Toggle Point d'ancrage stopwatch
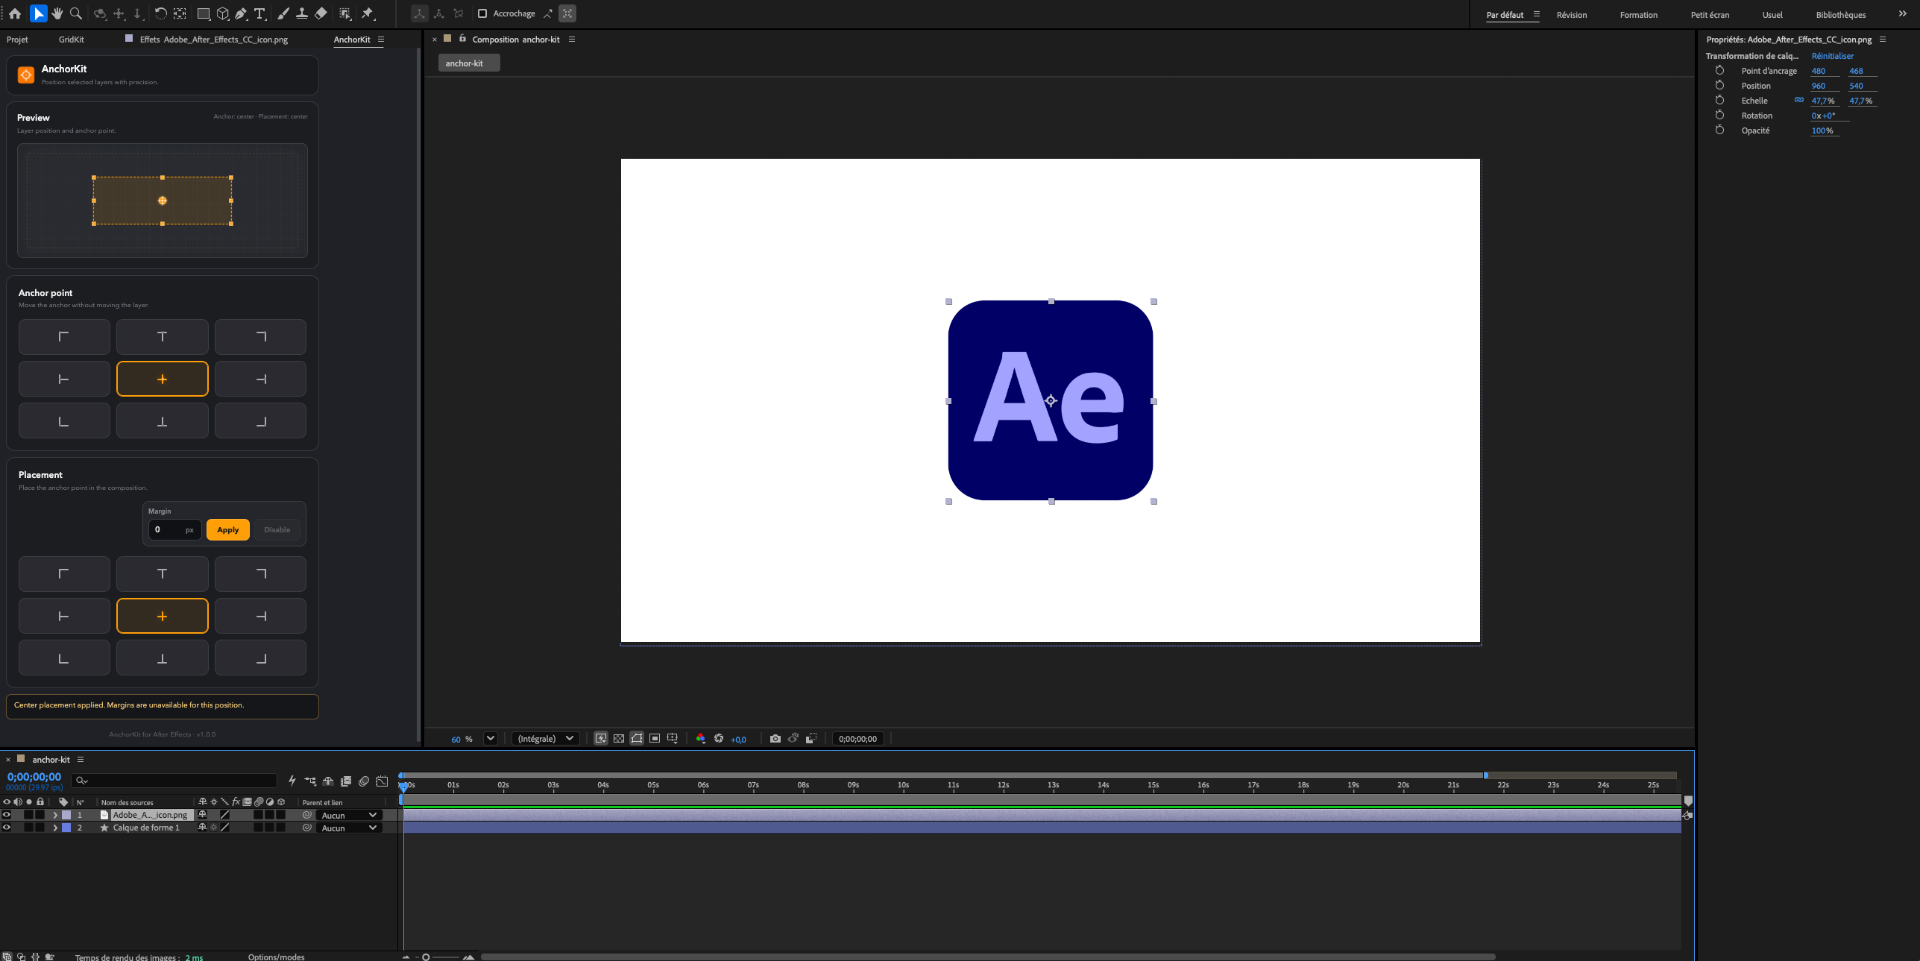The width and height of the screenshot is (1920, 961). (1720, 71)
